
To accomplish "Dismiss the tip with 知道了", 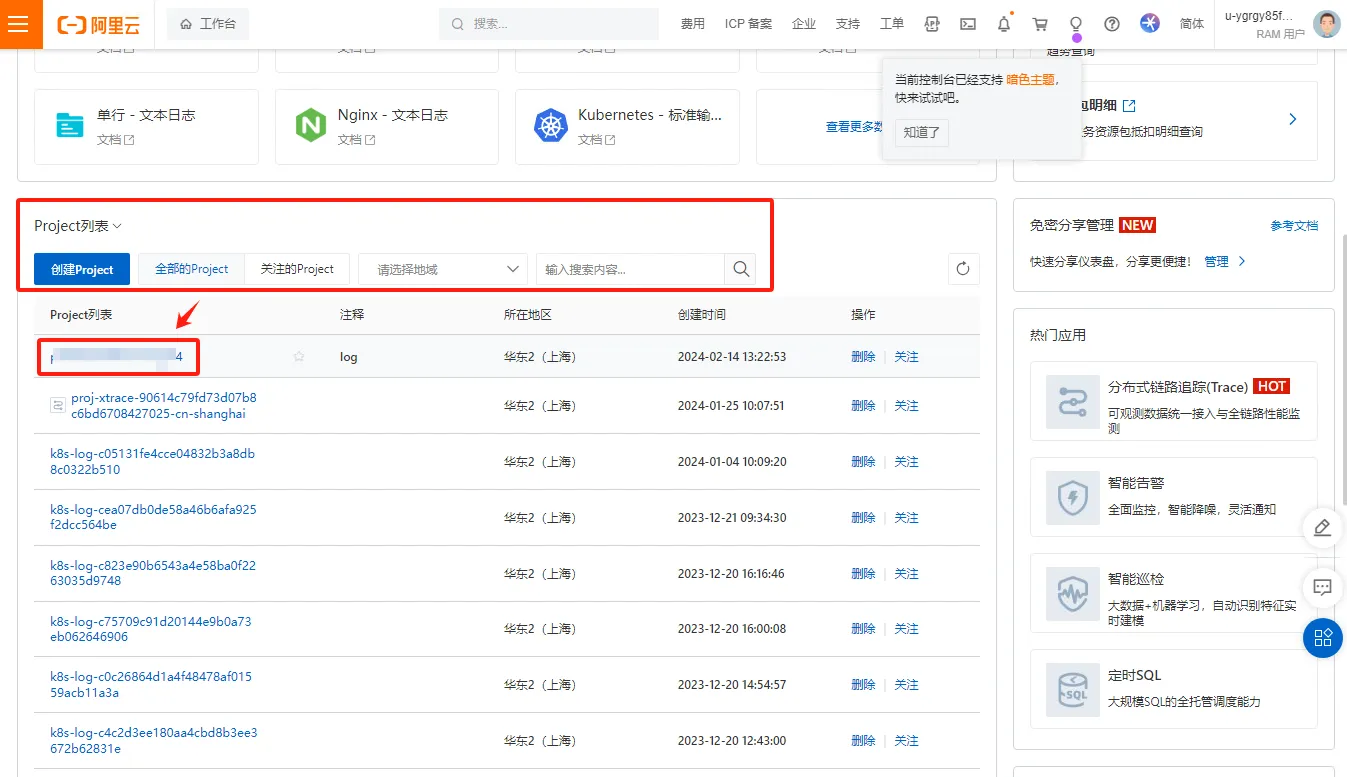I will (922, 132).
